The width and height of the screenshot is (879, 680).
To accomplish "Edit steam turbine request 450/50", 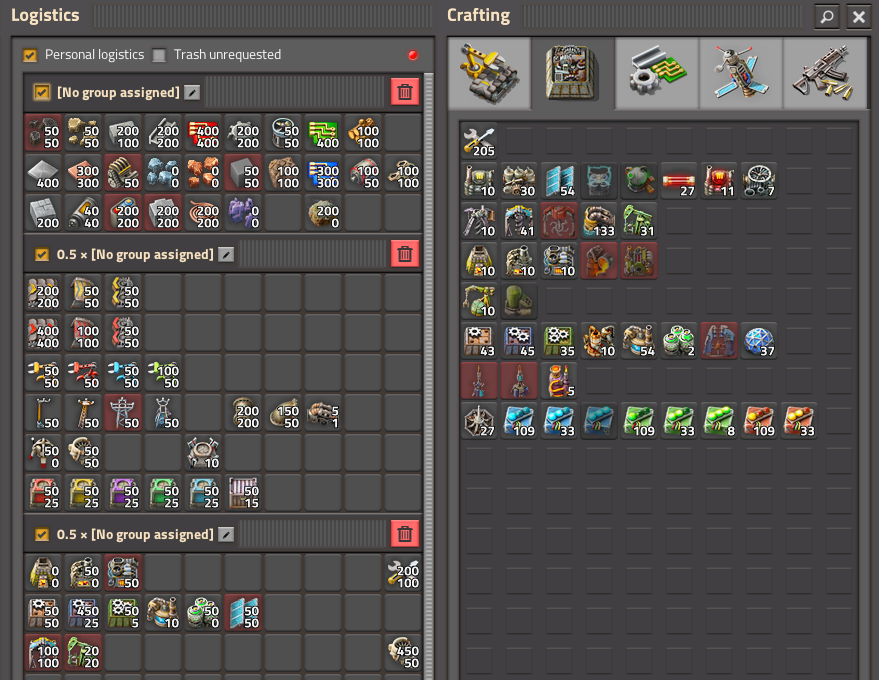I will [404, 653].
